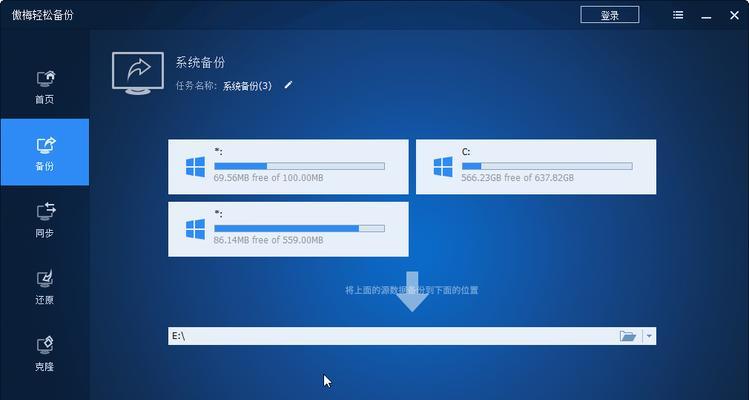
Task: Minimize the 傲梅轻松备份 window
Action: 706,17
